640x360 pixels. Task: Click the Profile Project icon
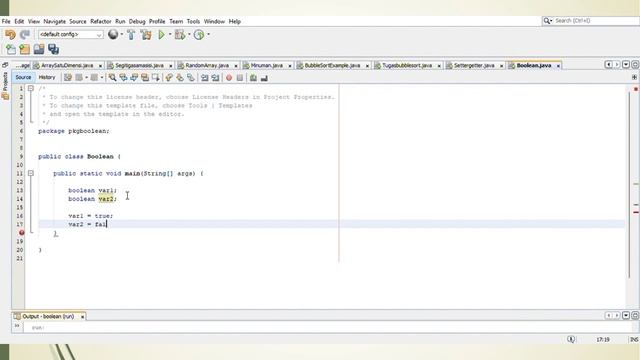(x=199, y=35)
